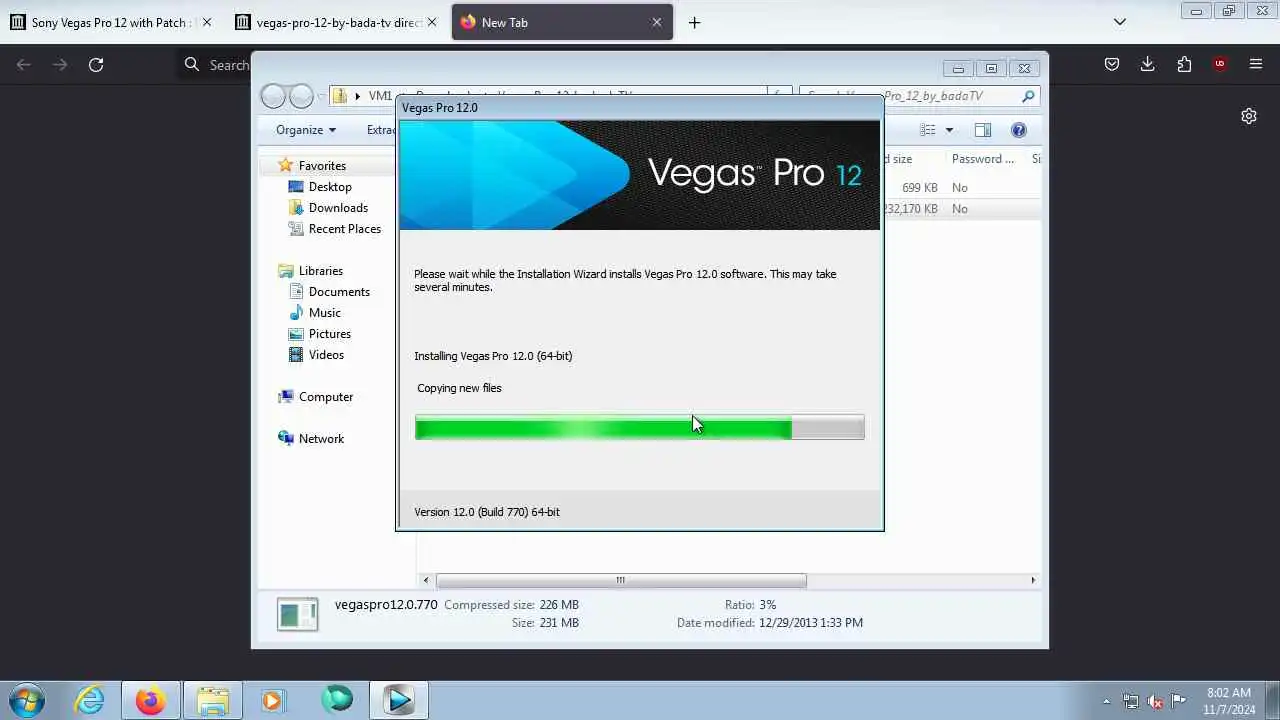The image size is (1280, 720).
Task: Click Vegas Pro installer taskbar icon
Action: [399, 700]
